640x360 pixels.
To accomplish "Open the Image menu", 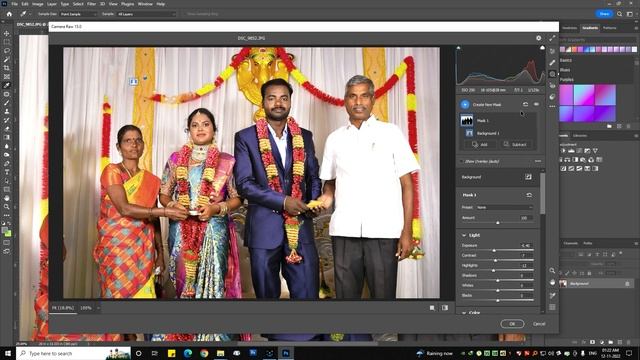I will point(38,4).
